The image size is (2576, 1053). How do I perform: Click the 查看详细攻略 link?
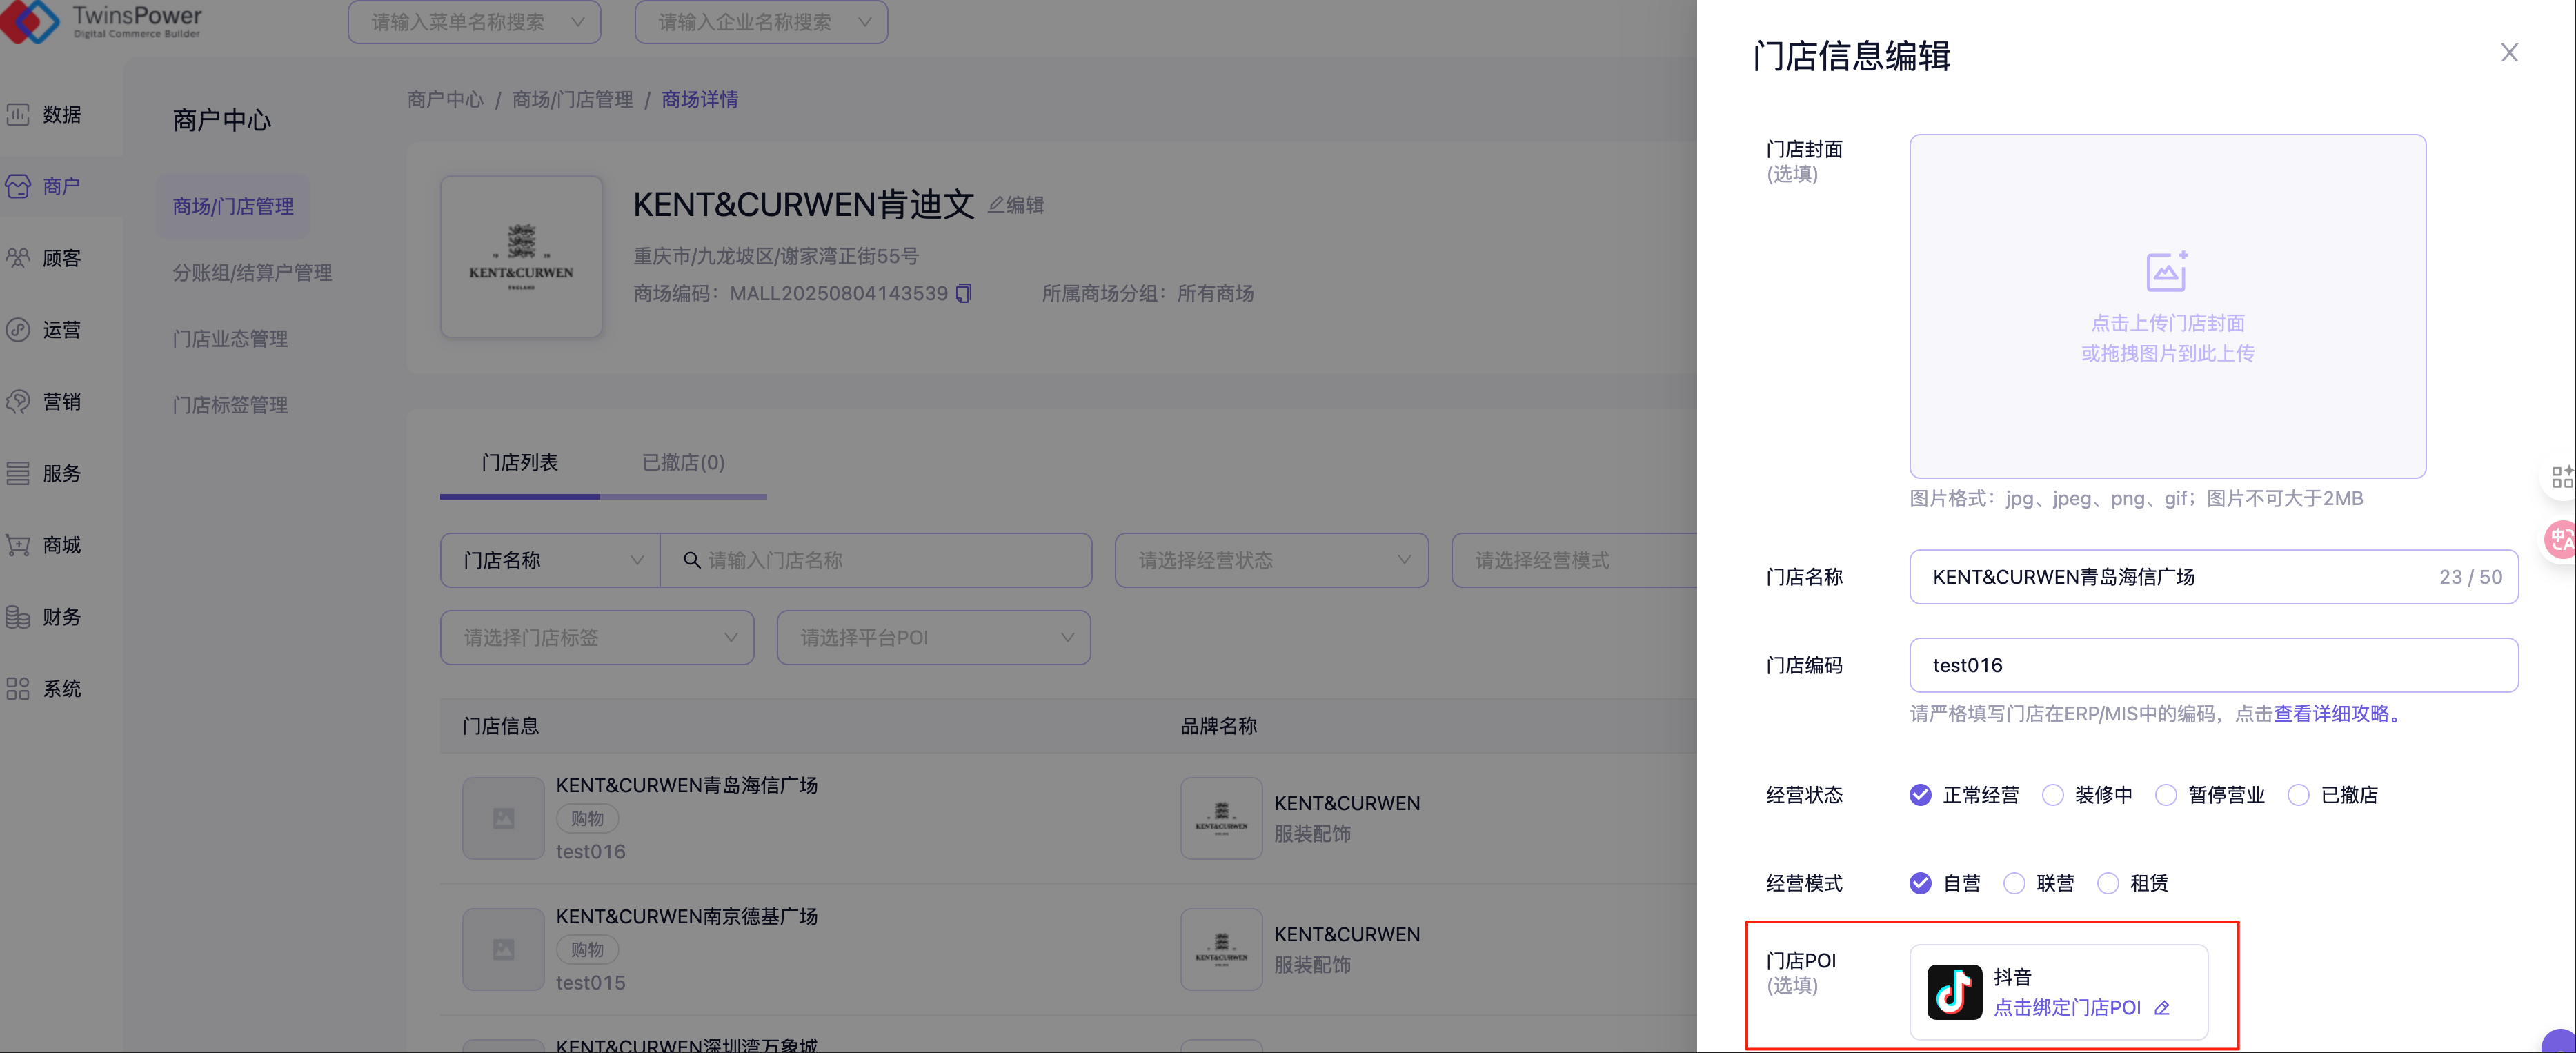[x=2331, y=713]
